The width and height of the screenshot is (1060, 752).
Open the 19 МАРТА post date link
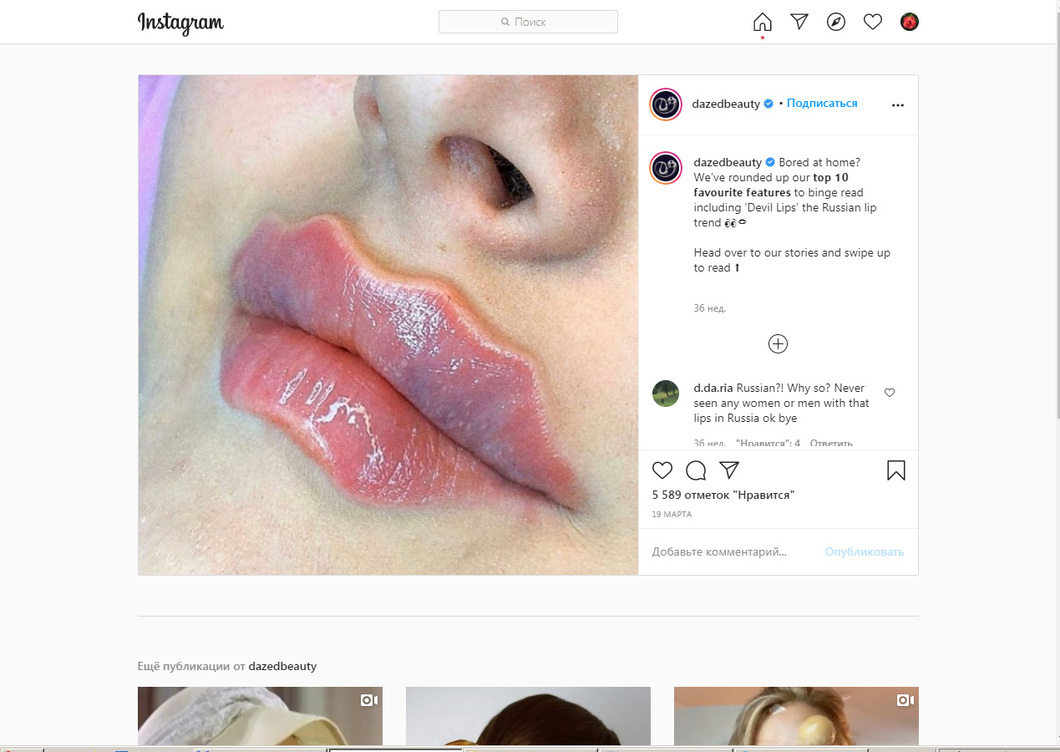[x=671, y=515]
